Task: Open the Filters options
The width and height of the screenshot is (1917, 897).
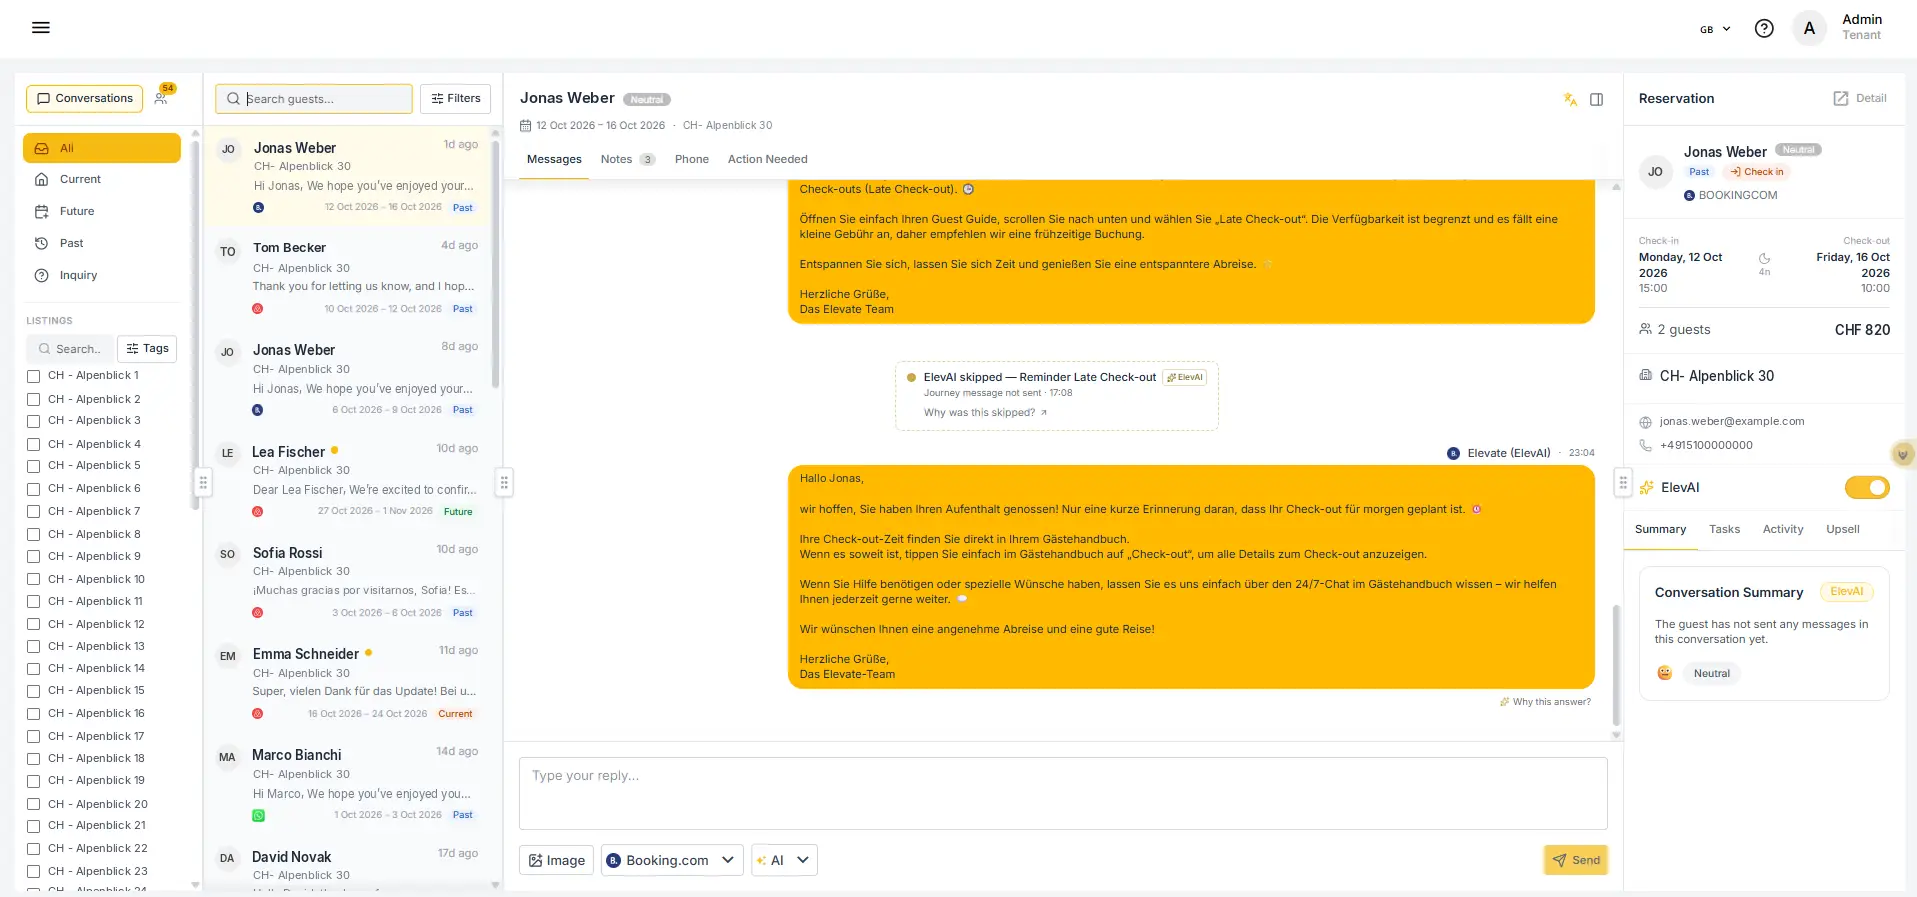Action: click(x=456, y=98)
